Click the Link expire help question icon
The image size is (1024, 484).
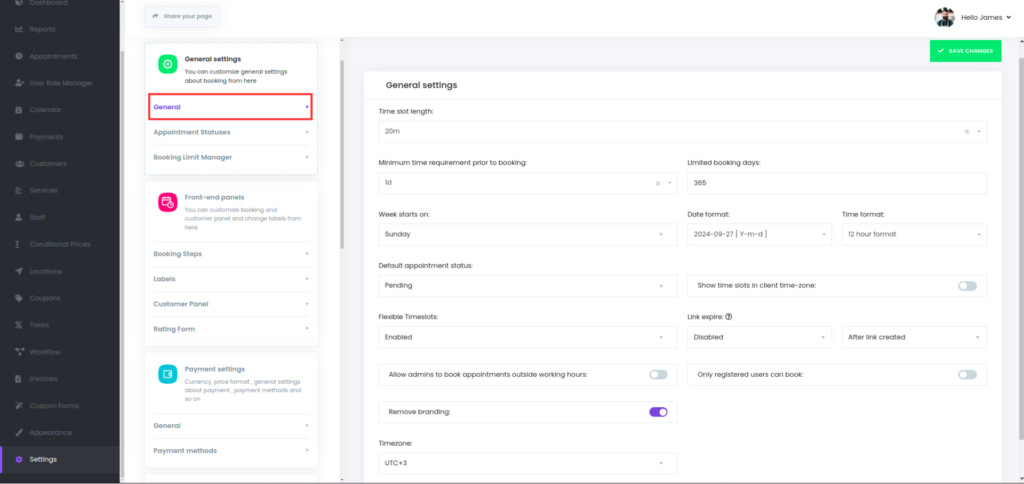tap(729, 317)
